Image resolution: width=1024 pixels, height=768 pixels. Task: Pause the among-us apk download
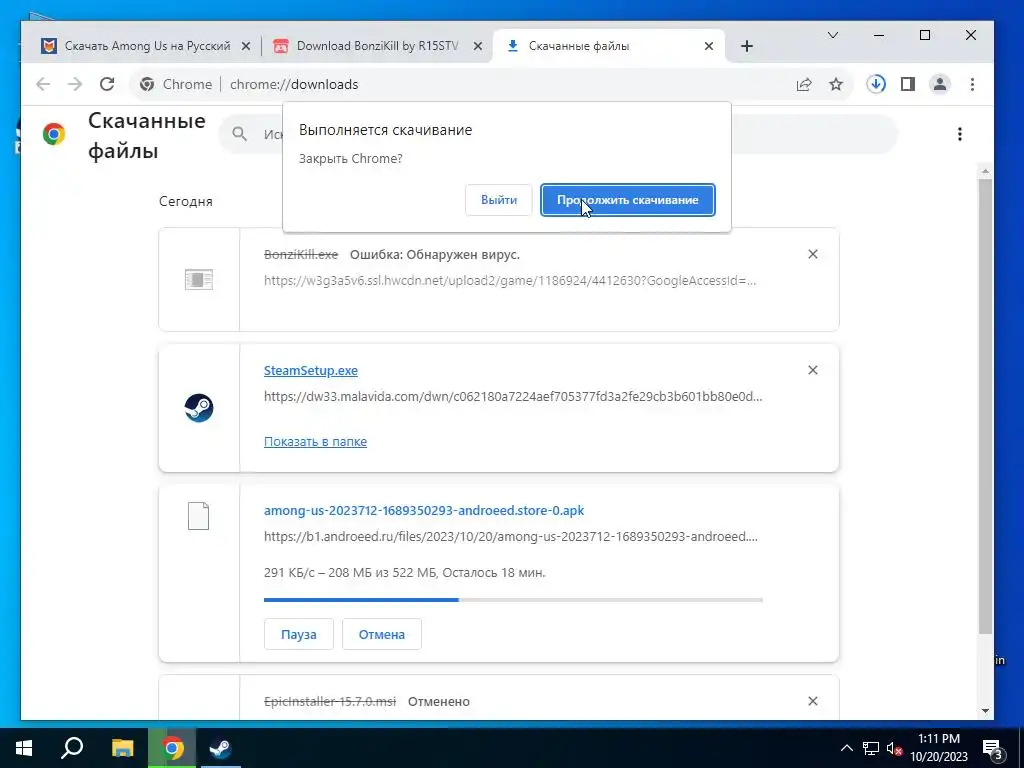[x=298, y=634]
